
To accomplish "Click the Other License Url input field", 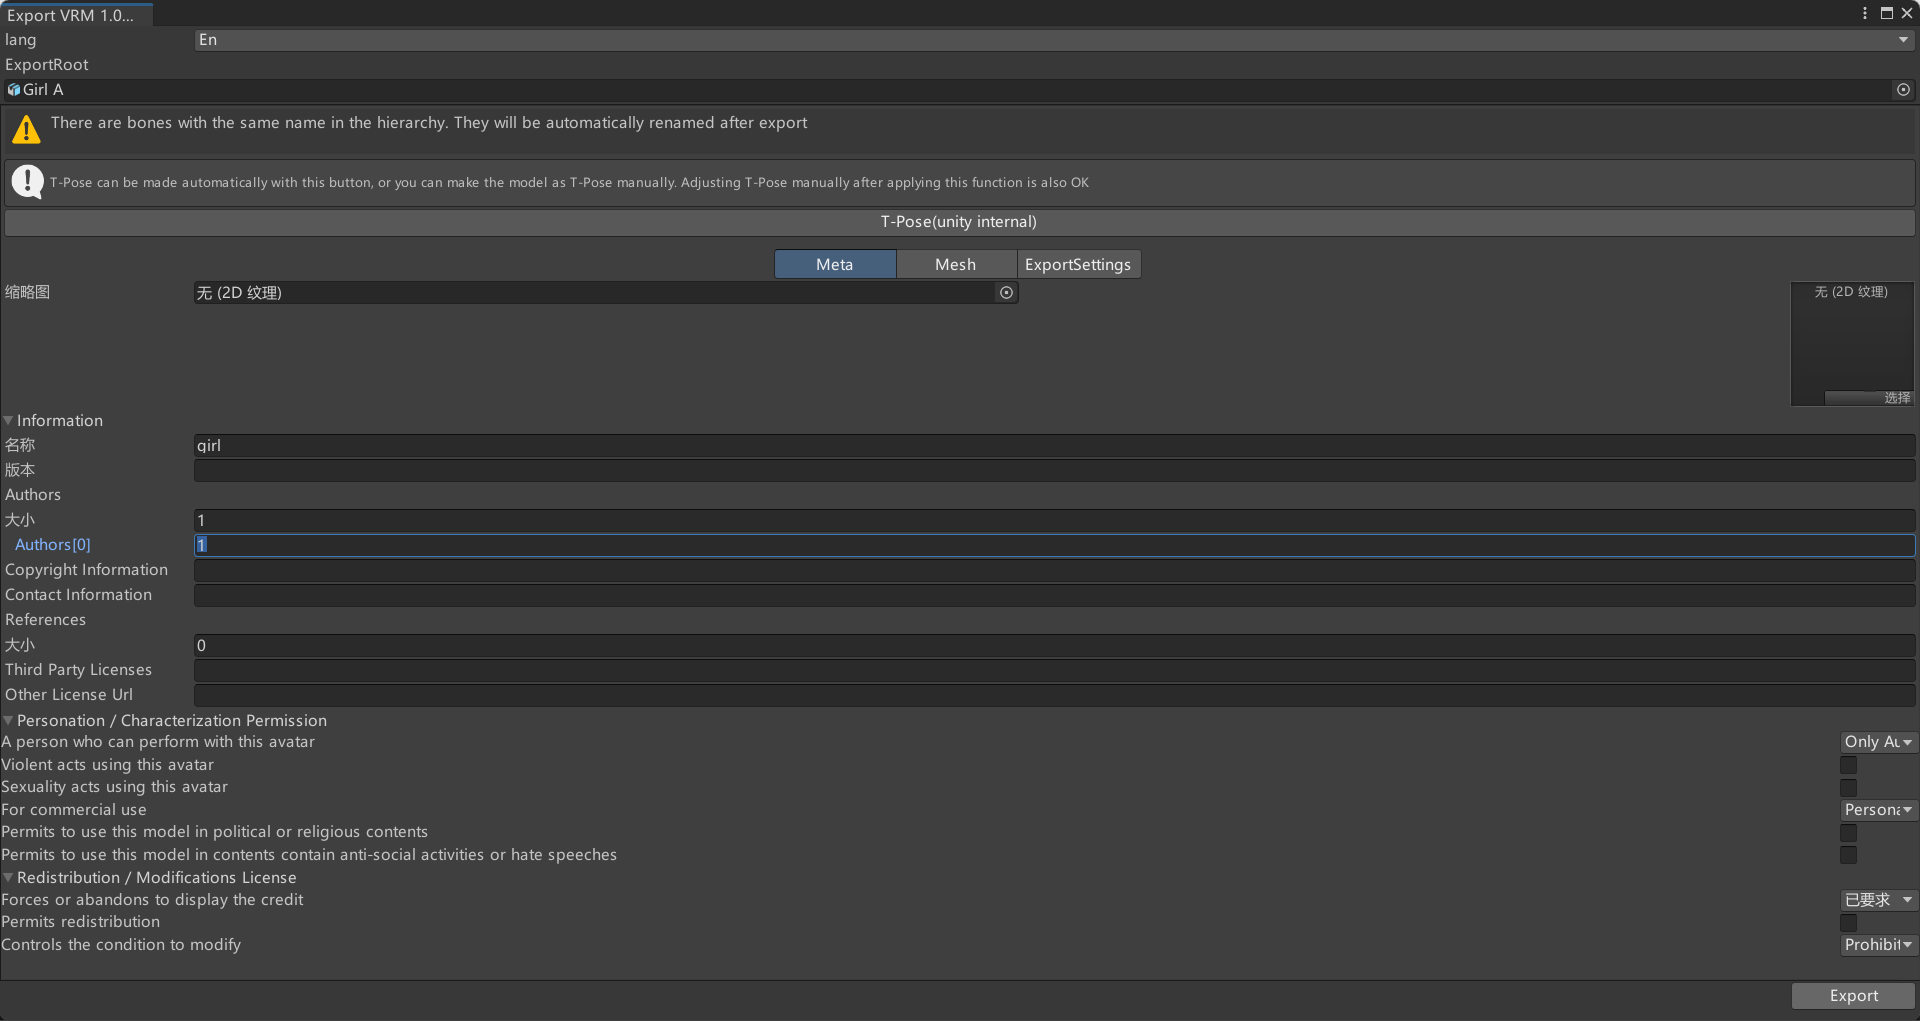I will click(x=1054, y=695).
